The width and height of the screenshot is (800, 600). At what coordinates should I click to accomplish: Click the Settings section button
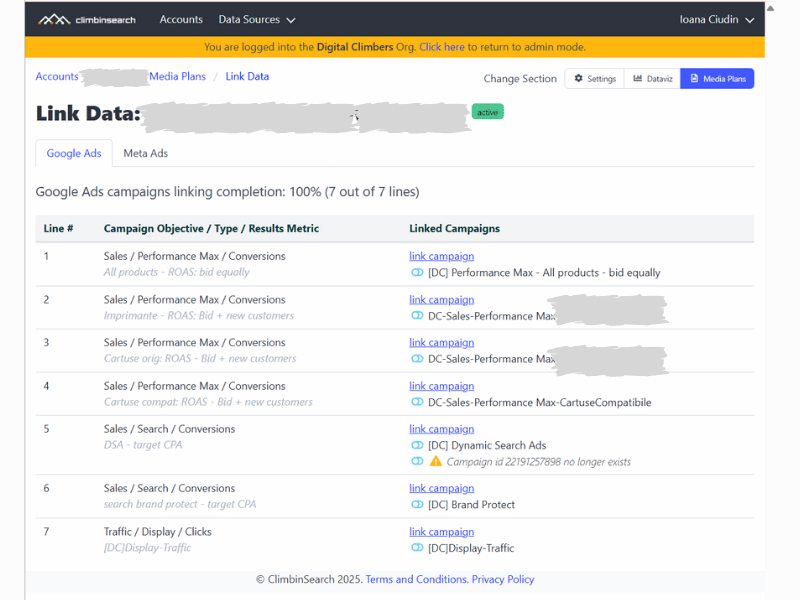click(594, 79)
